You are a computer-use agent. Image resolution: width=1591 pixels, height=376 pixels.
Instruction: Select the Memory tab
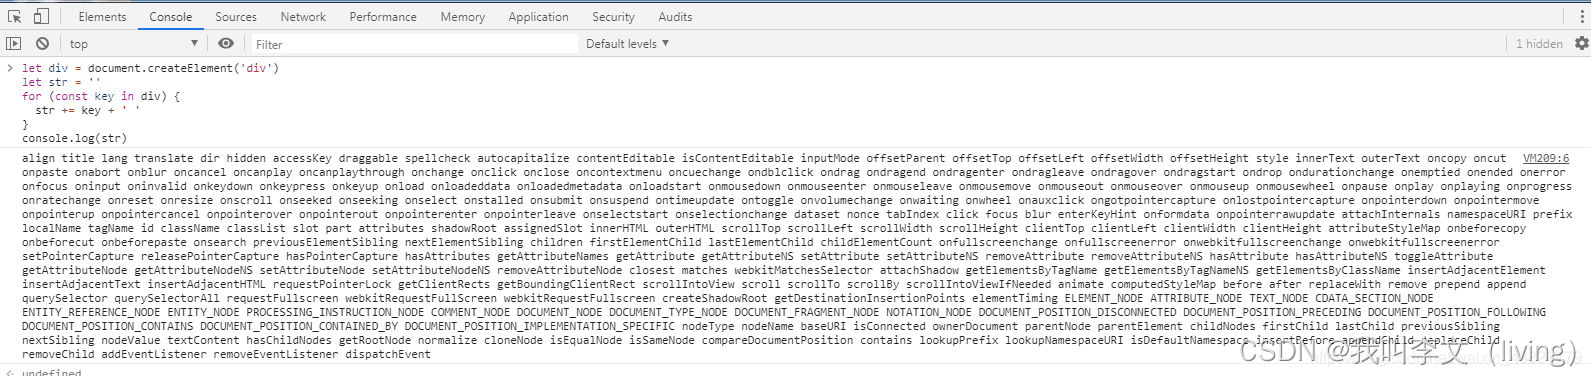pos(462,17)
